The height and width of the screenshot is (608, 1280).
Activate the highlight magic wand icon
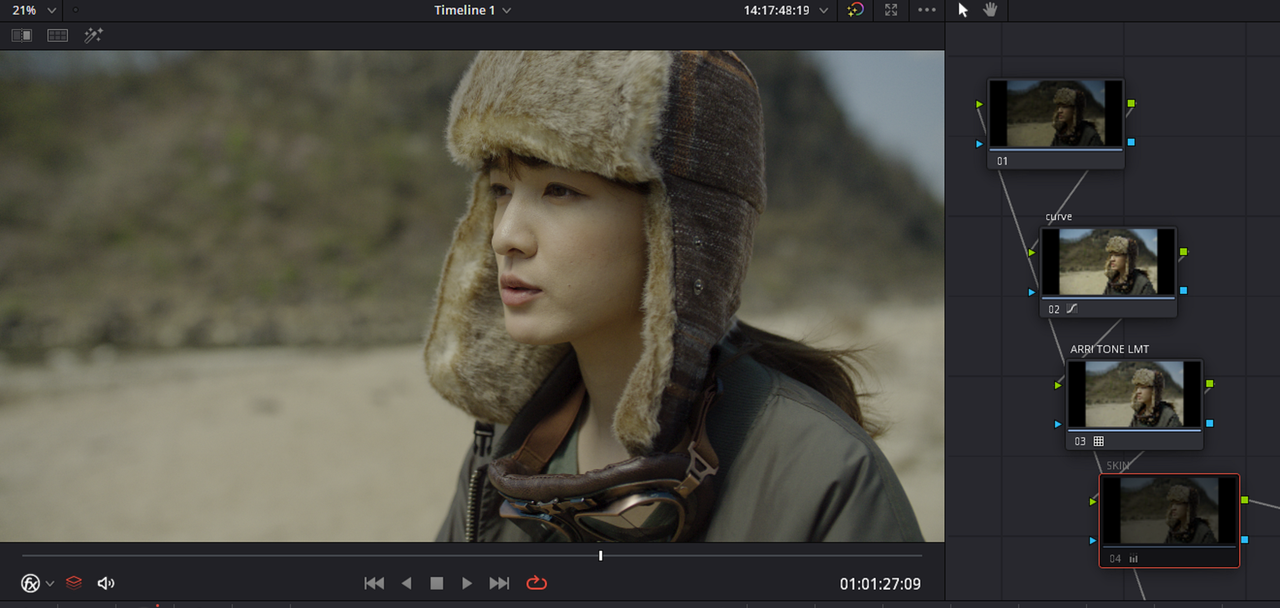(93, 35)
